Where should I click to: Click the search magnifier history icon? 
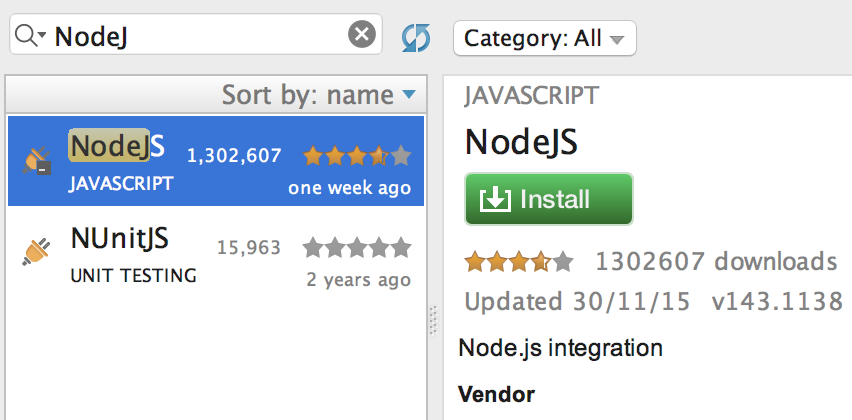click(29, 36)
